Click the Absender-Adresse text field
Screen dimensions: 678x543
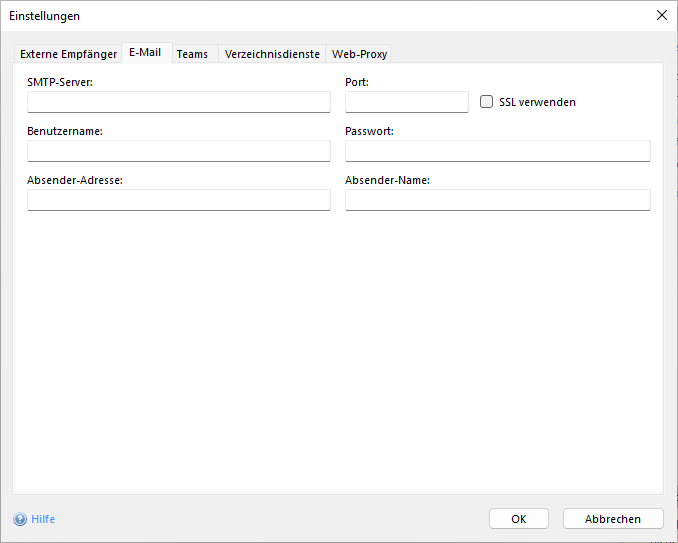(178, 200)
